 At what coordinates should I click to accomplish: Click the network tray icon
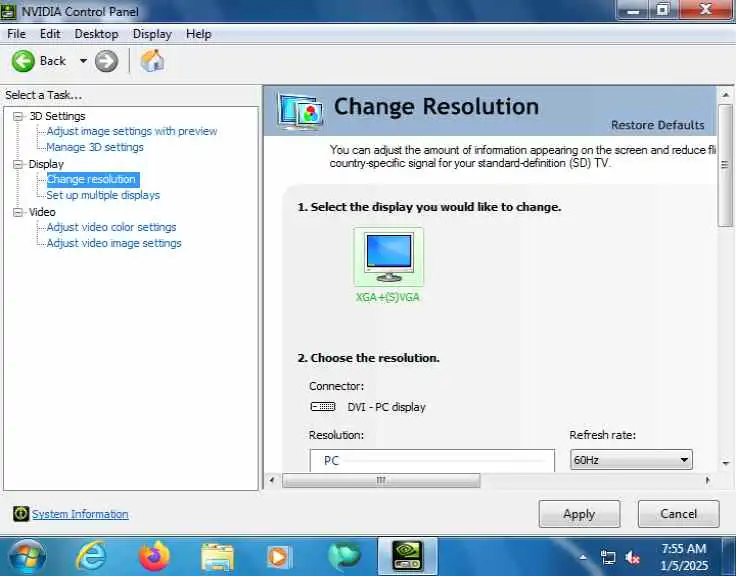tap(608, 558)
